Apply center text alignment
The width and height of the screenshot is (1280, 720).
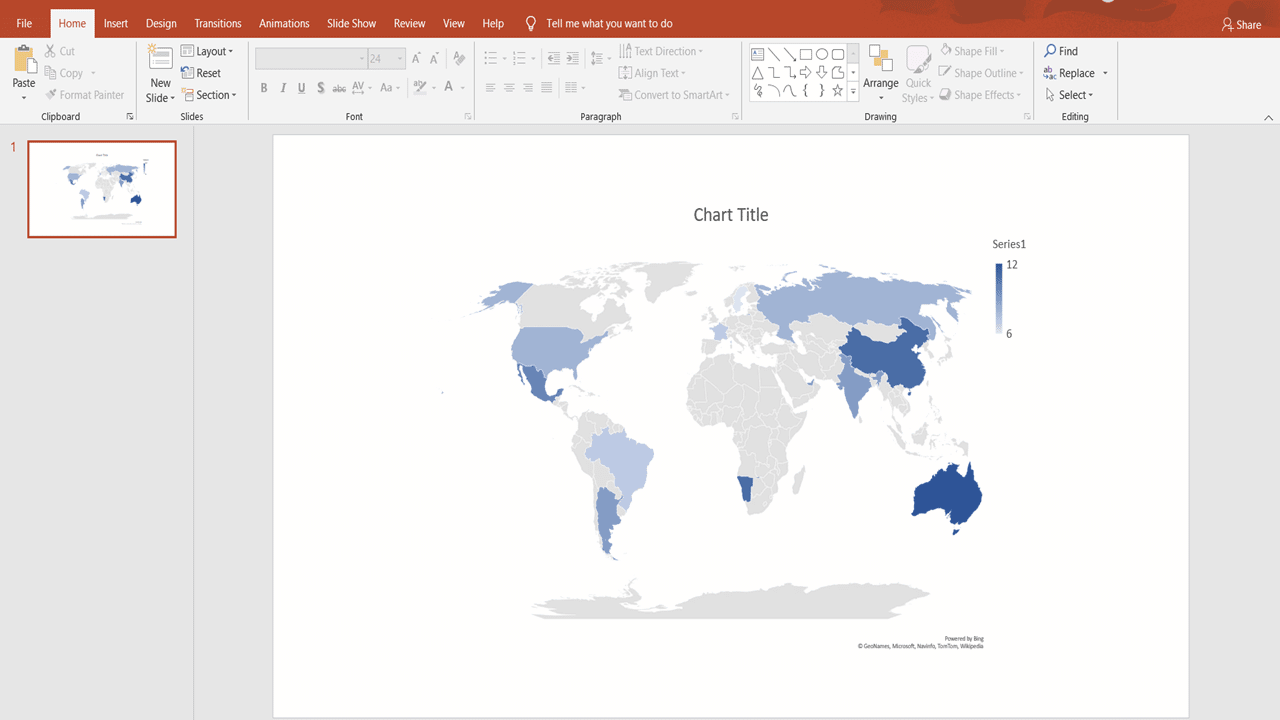click(509, 88)
